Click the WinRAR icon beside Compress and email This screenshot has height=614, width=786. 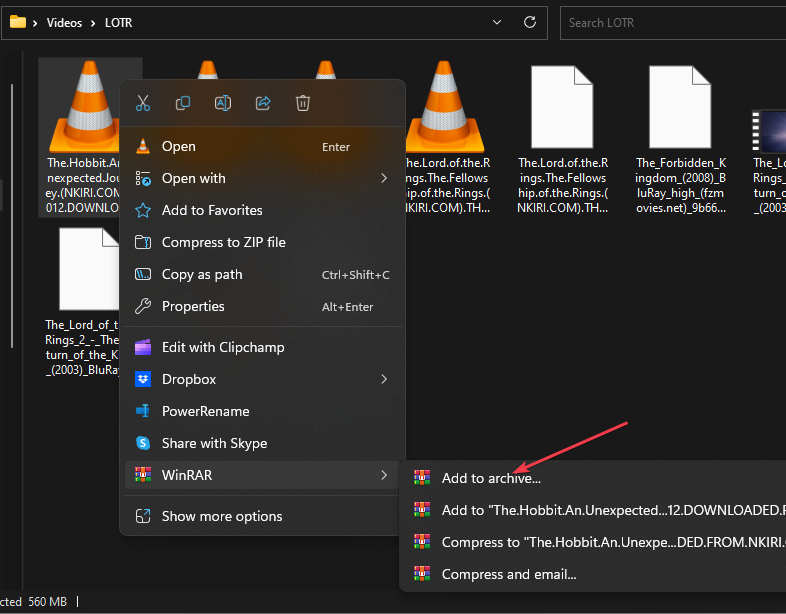click(x=422, y=573)
